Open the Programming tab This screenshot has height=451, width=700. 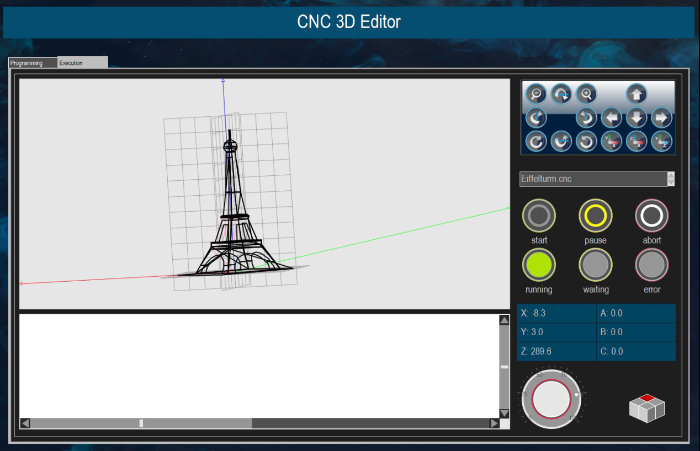point(33,63)
